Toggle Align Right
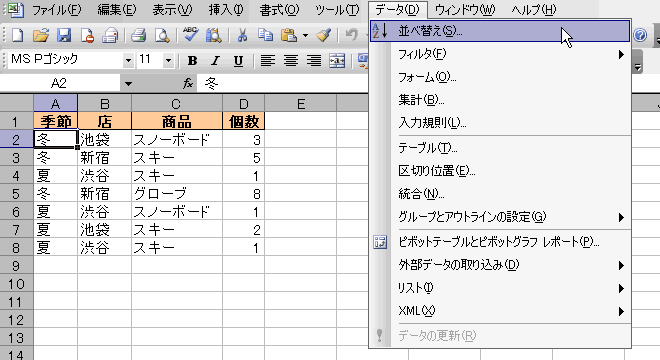The width and height of the screenshot is (660, 360). [x=314, y=61]
